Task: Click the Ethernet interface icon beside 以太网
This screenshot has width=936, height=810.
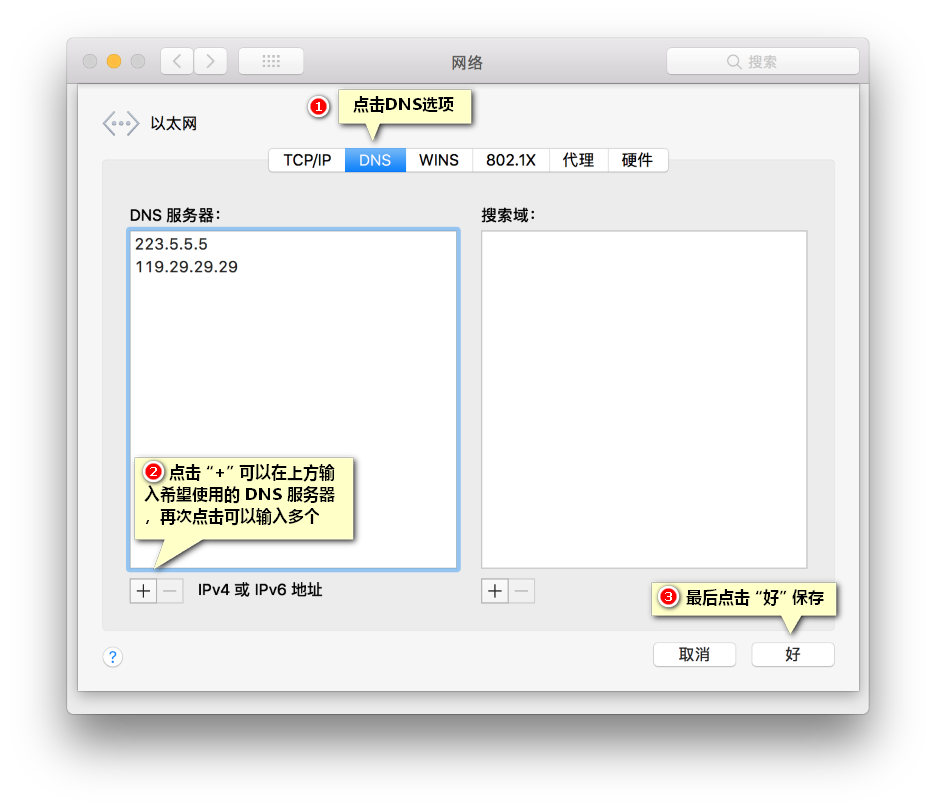Action: click(120, 122)
